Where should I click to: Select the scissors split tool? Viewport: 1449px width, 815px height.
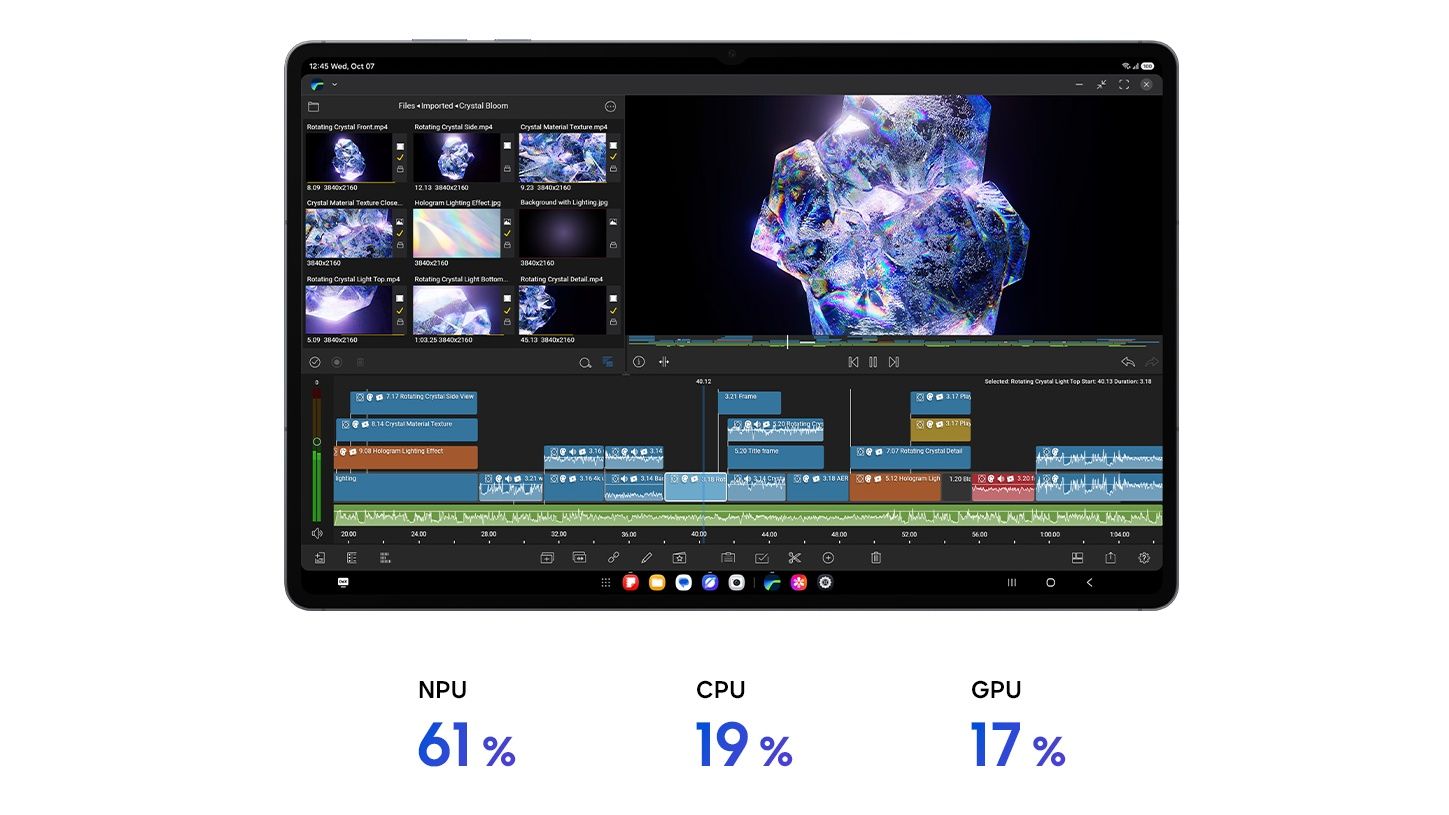pos(794,558)
